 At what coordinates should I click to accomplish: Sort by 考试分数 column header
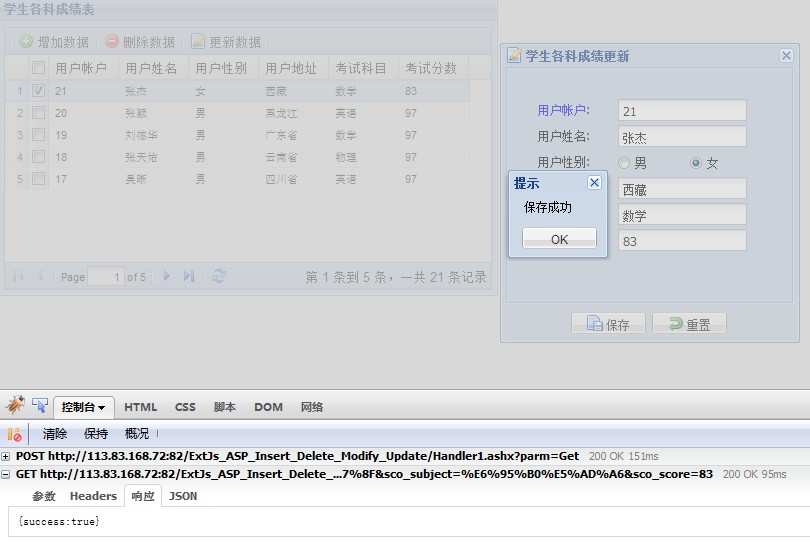point(433,68)
